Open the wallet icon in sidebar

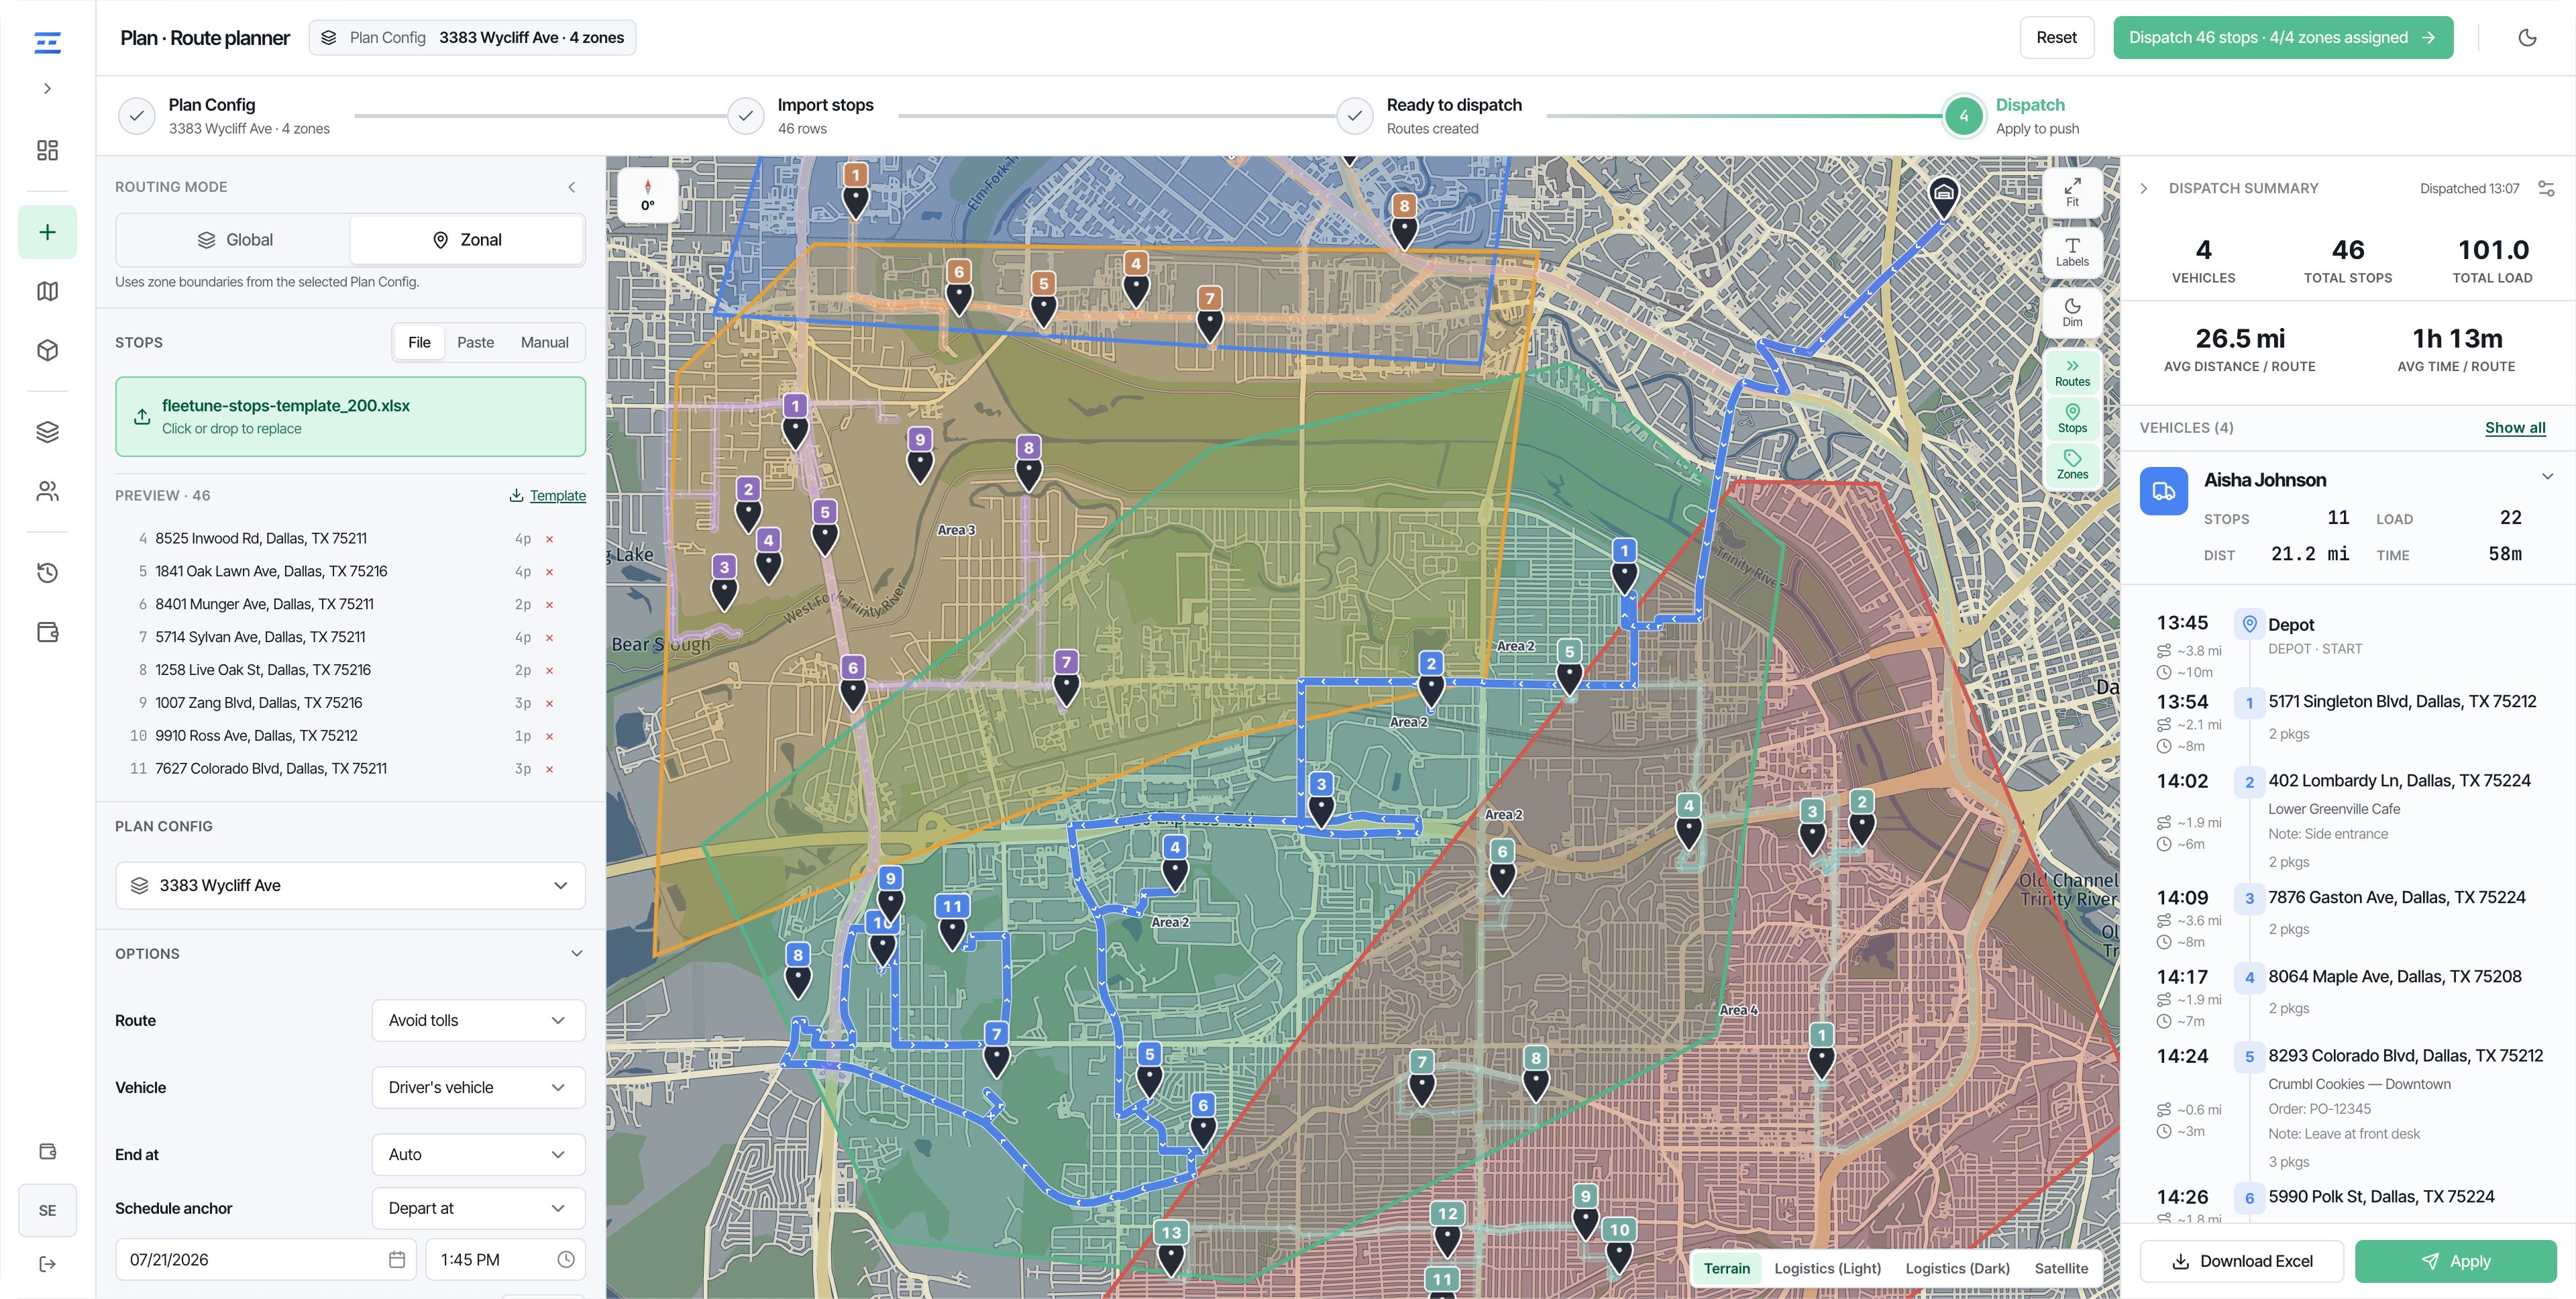(x=47, y=632)
